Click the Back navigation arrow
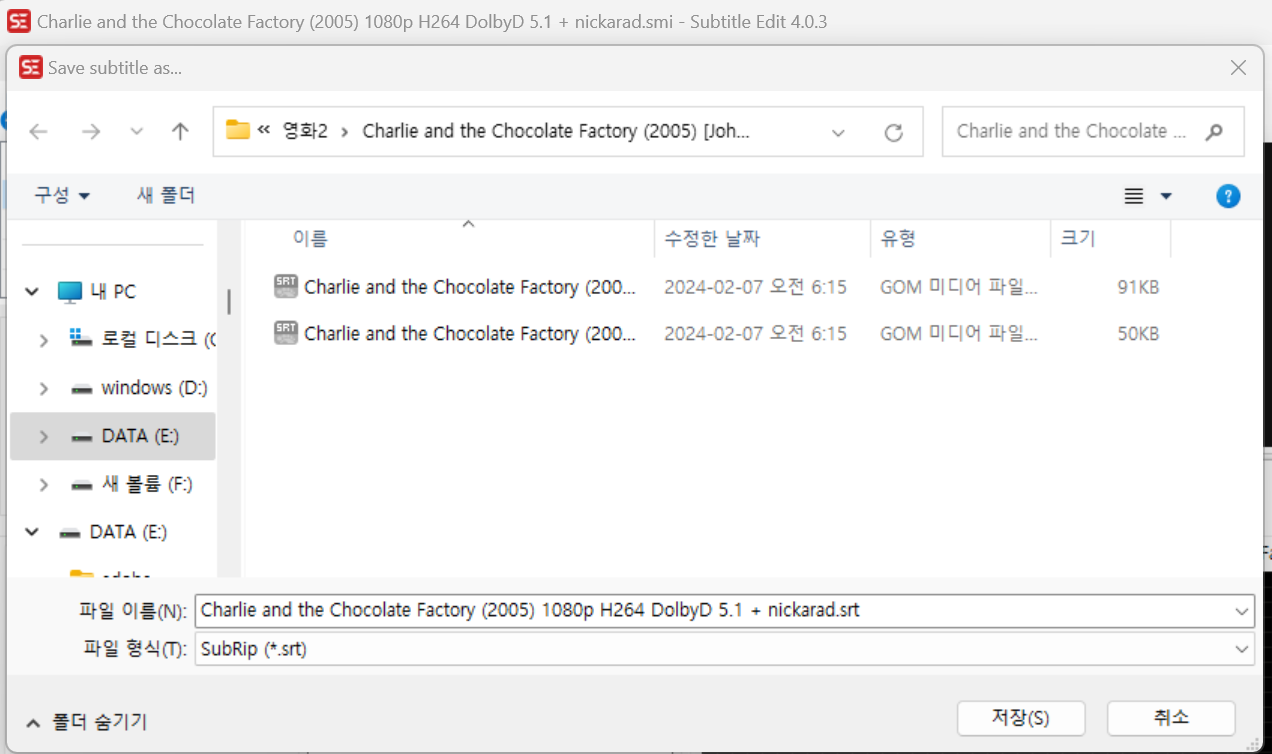 coord(38,132)
